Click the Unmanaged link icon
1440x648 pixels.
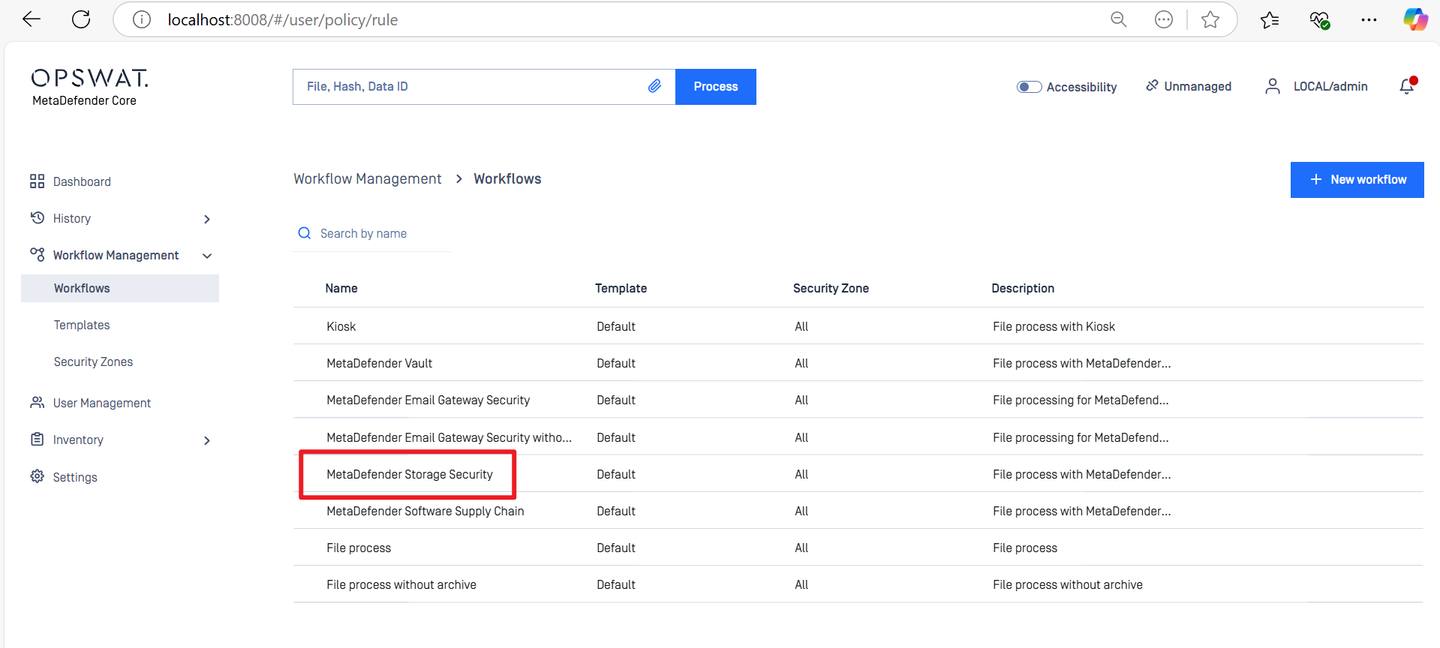1152,86
